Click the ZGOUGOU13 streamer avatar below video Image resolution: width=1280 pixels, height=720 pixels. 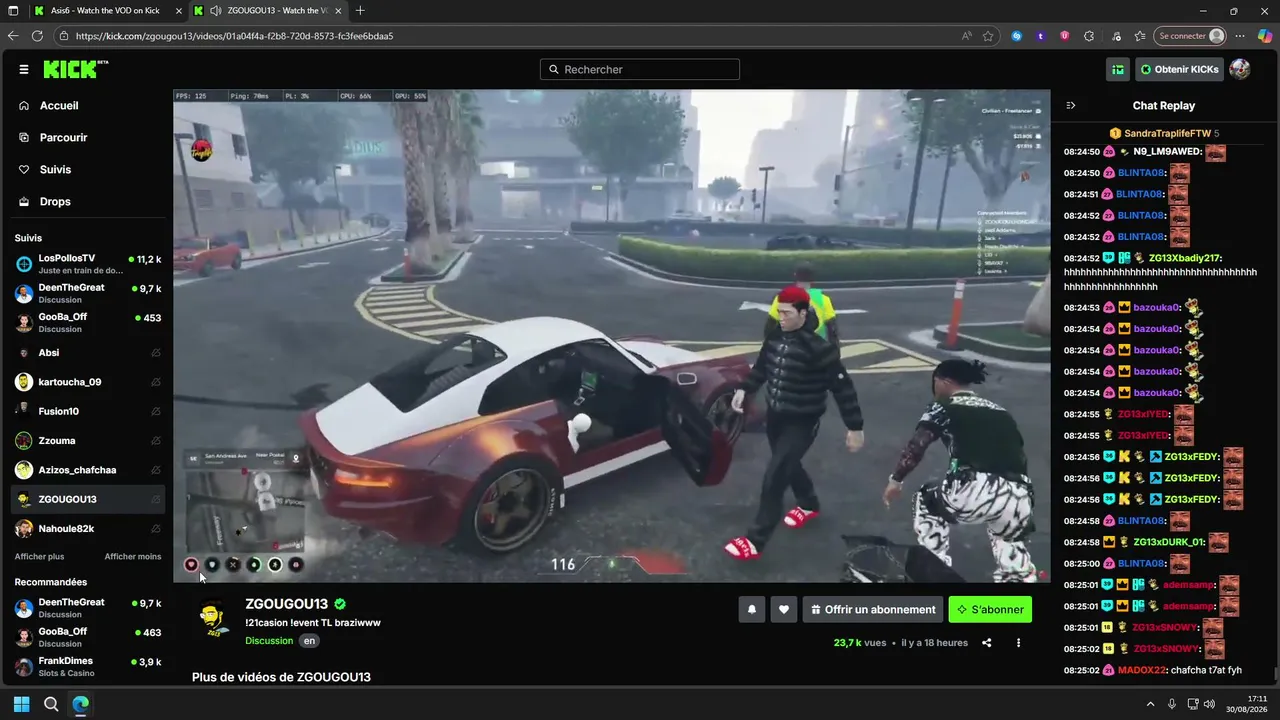click(211, 618)
